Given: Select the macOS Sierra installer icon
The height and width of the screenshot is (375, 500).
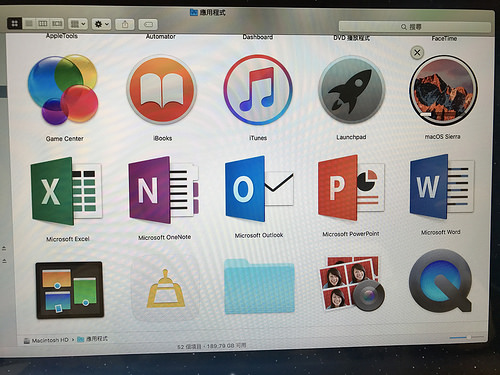Looking at the screenshot, I should (443, 90).
